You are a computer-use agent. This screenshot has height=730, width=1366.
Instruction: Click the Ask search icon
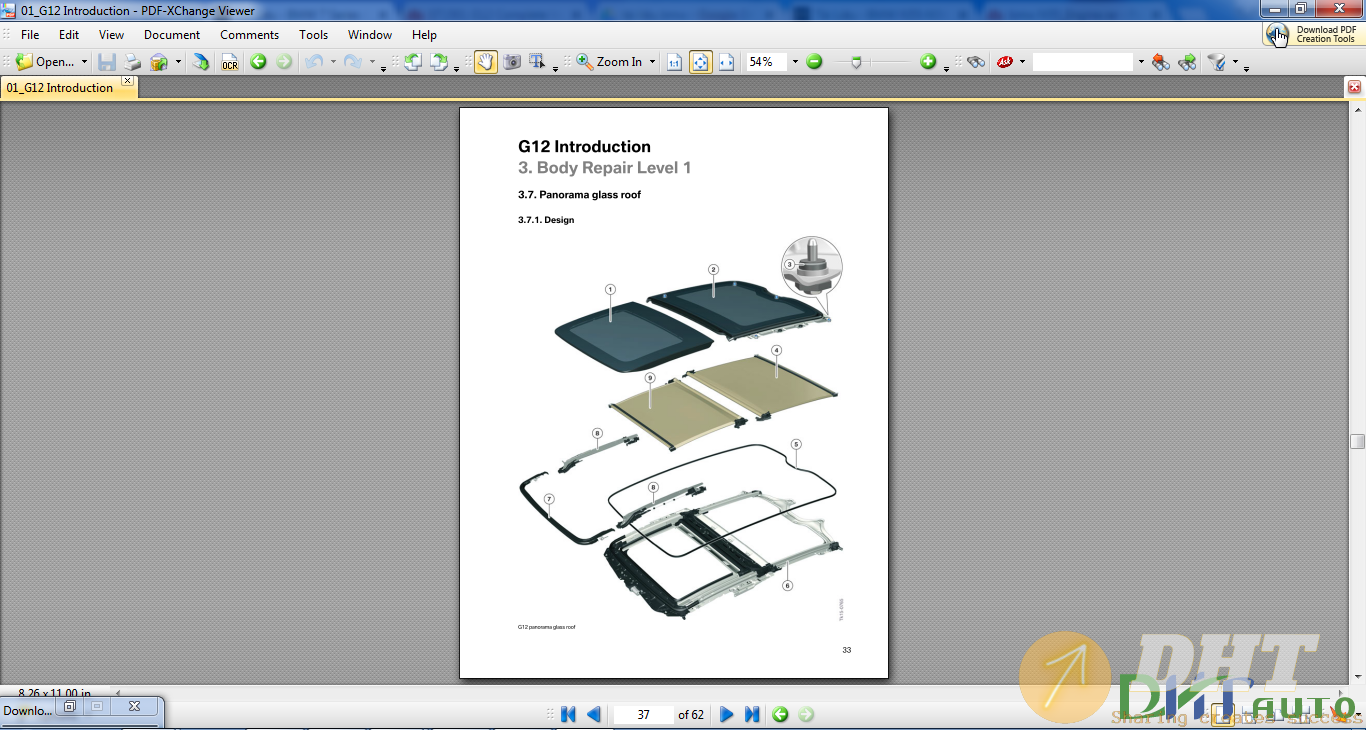pos(1005,62)
